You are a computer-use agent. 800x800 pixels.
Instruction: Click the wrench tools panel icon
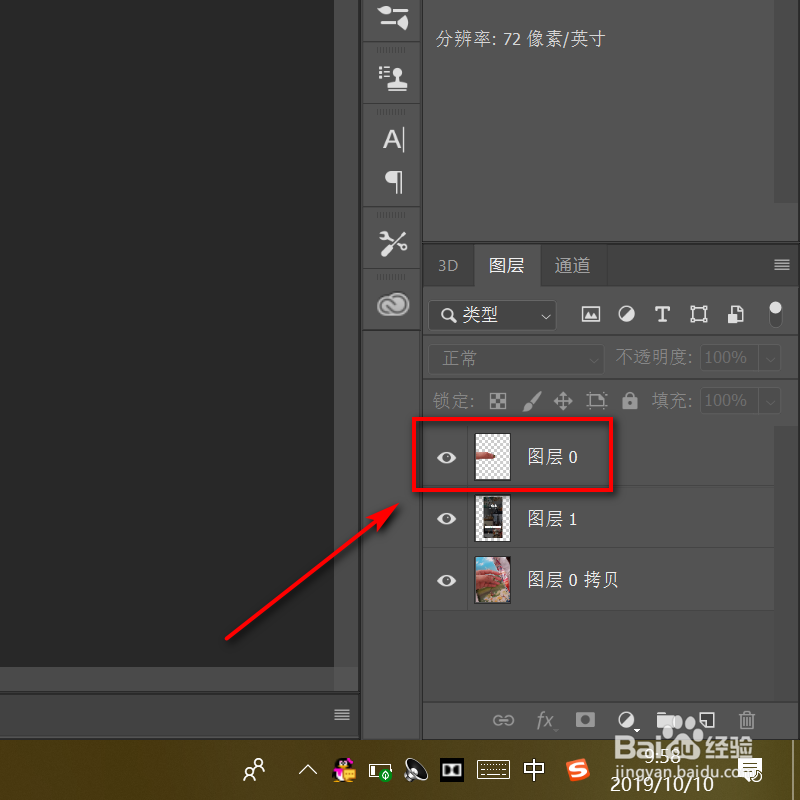pyautogui.click(x=391, y=242)
